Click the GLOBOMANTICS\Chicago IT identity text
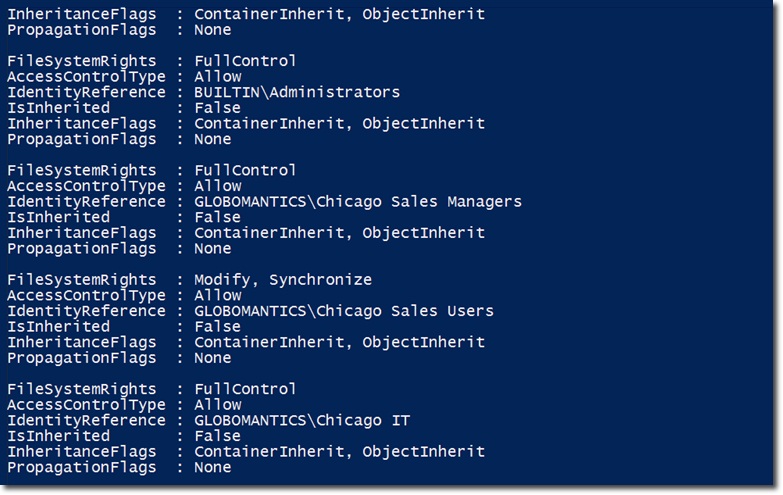Image resolution: width=783 pixels, height=495 pixels. pos(302,420)
